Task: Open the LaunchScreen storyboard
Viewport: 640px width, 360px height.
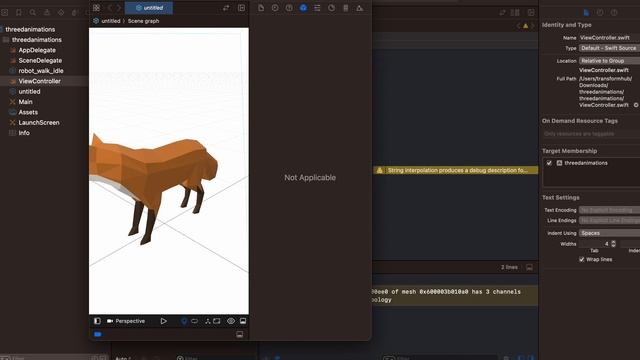Action: [x=39, y=122]
